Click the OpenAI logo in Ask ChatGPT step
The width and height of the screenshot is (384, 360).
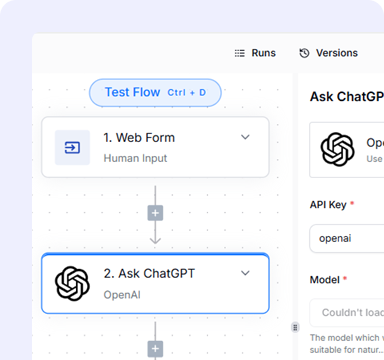click(72, 283)
